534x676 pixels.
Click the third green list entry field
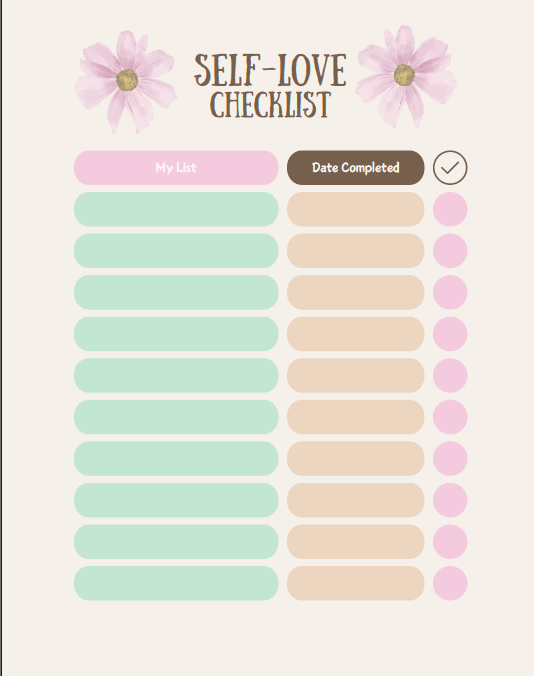[176, 292]
